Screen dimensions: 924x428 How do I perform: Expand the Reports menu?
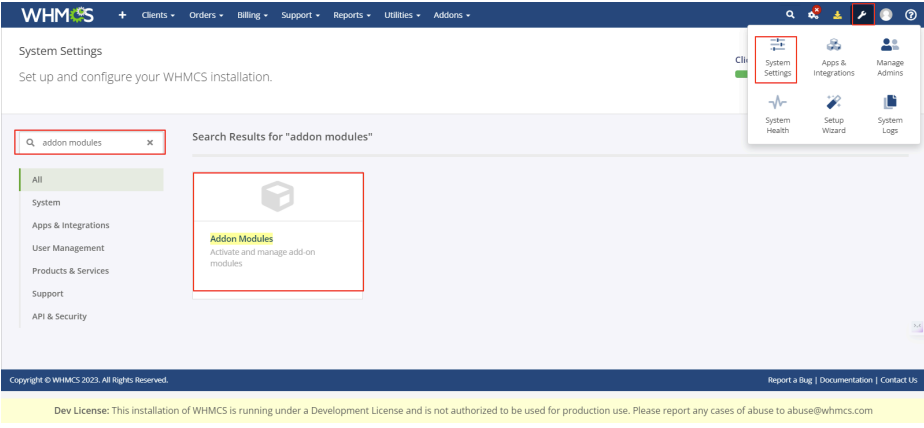pyautogui.click(x=352, y=15)
